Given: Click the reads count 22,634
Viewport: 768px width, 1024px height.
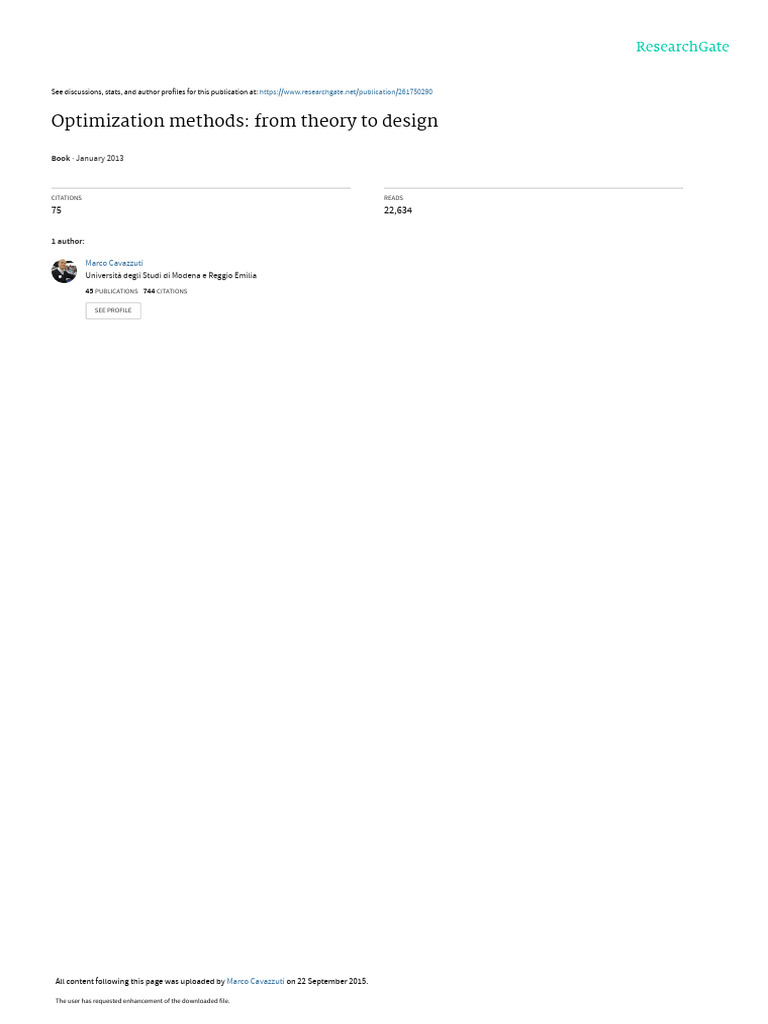Looking at the screenshot, I should click(398, 210).
